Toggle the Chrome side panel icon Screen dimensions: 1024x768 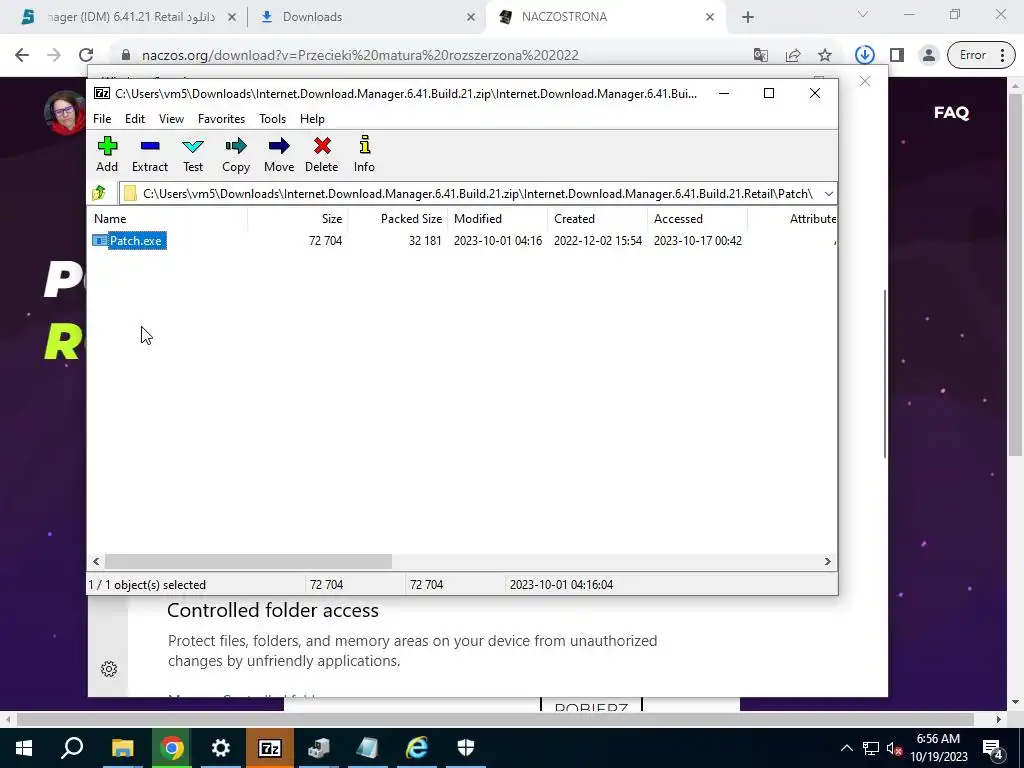click(897, 55)
